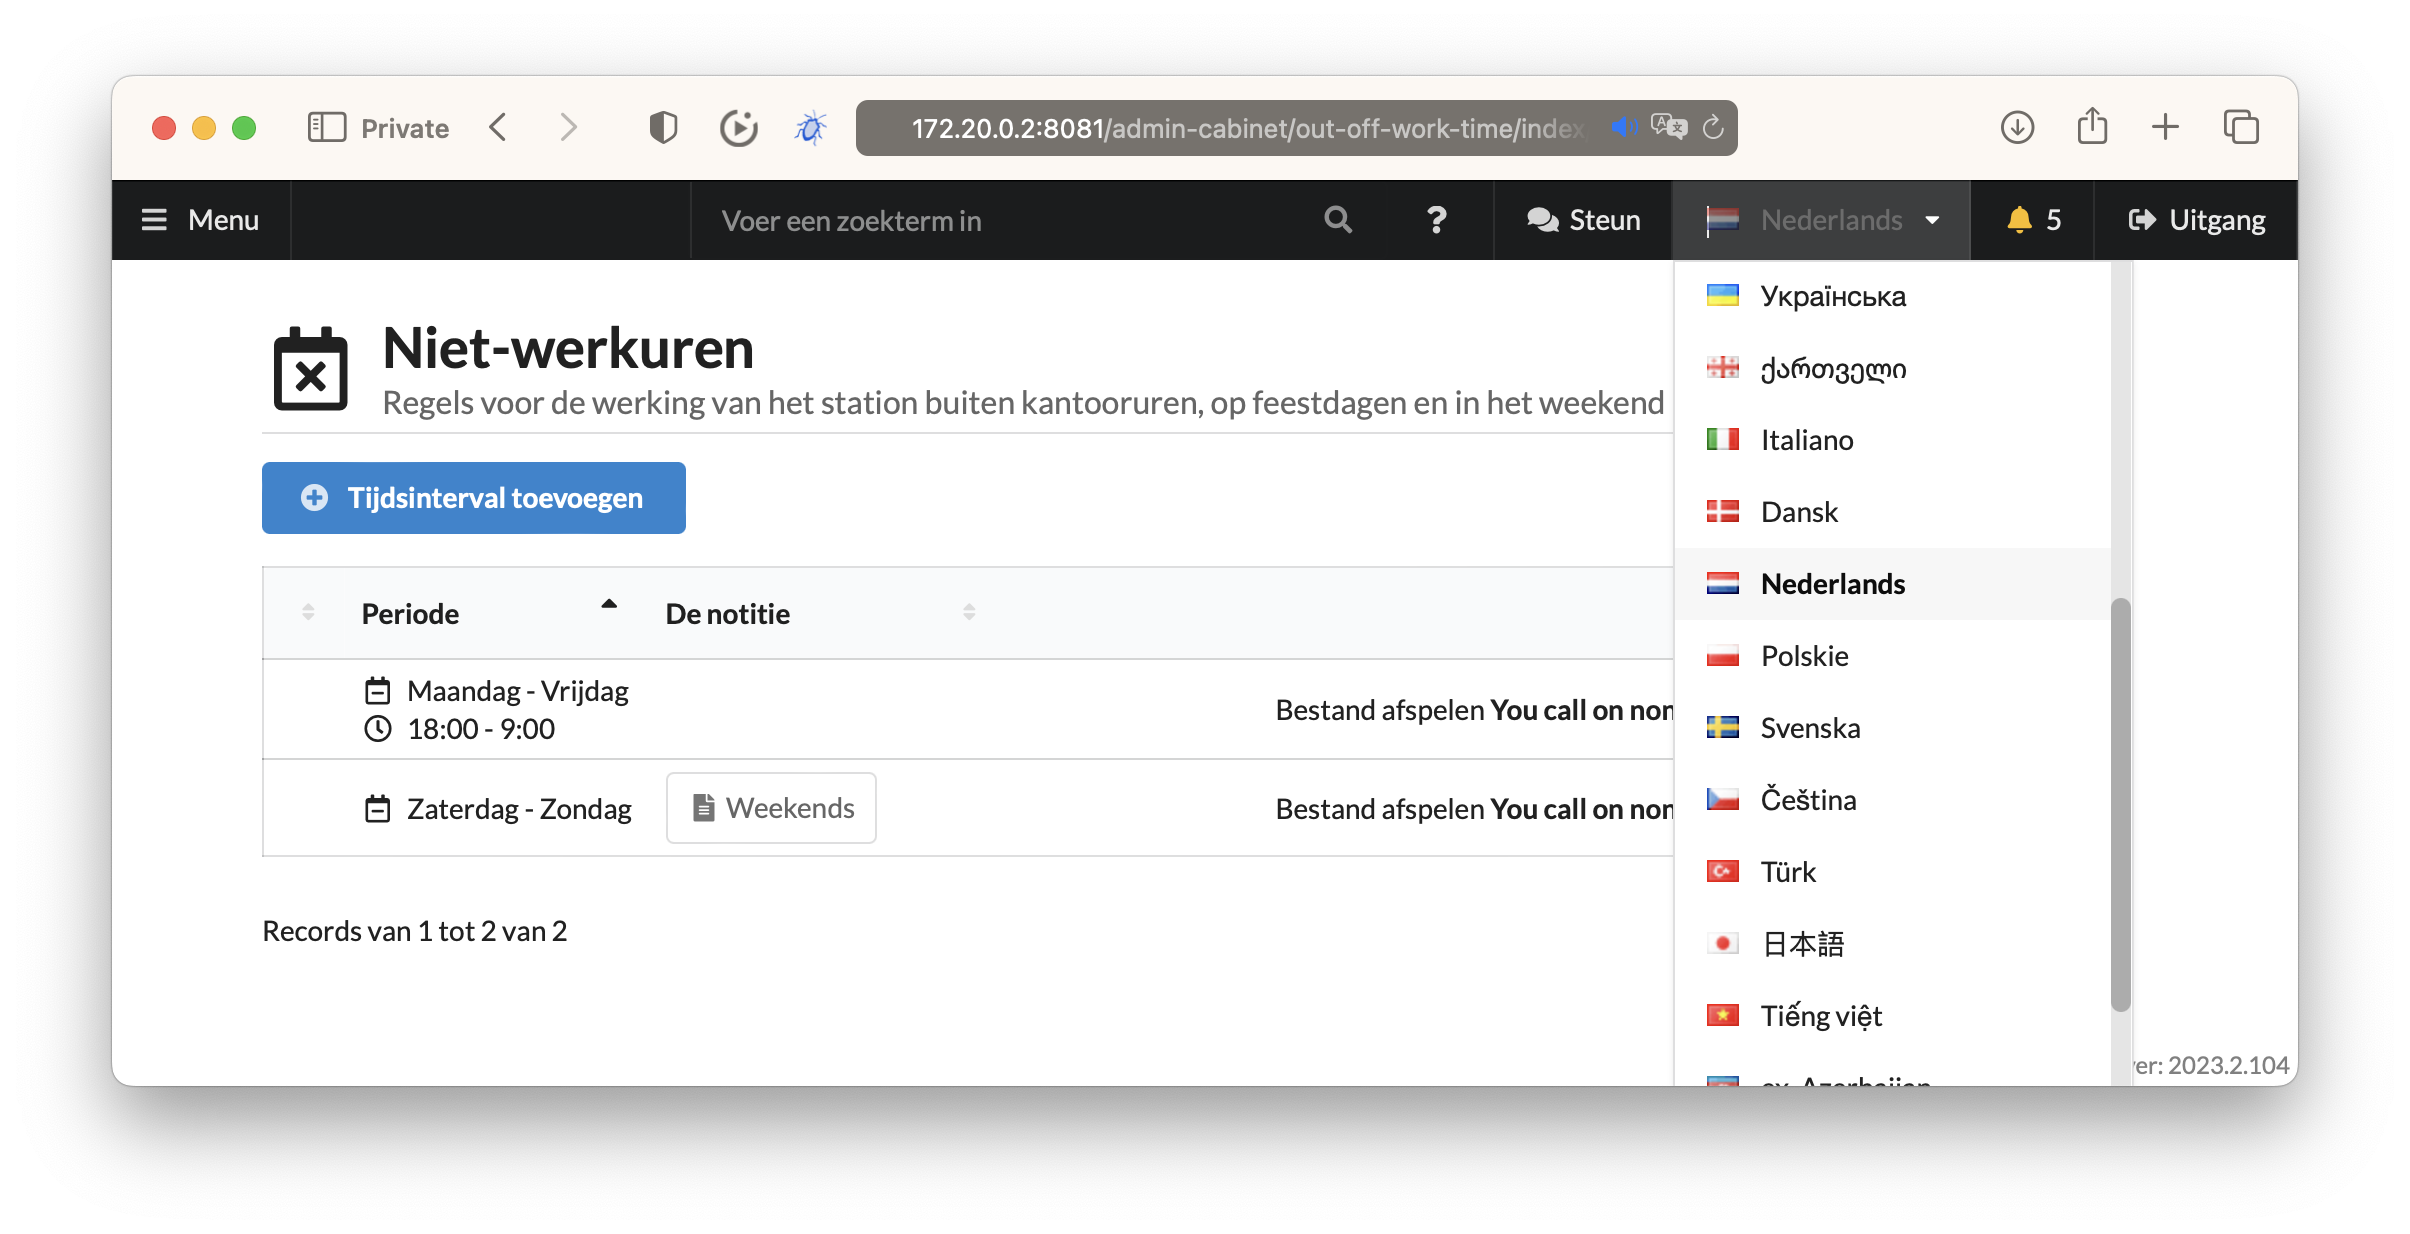Click Tijdsinterval toevoegen button
The image size is (2410, 1234).
coord(474,498)
